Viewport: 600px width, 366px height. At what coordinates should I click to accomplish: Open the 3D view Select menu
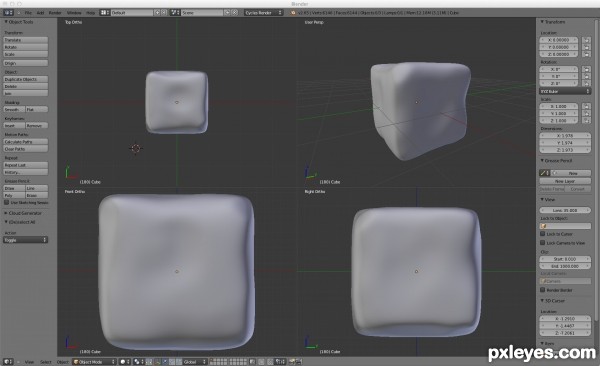point(46,362)
